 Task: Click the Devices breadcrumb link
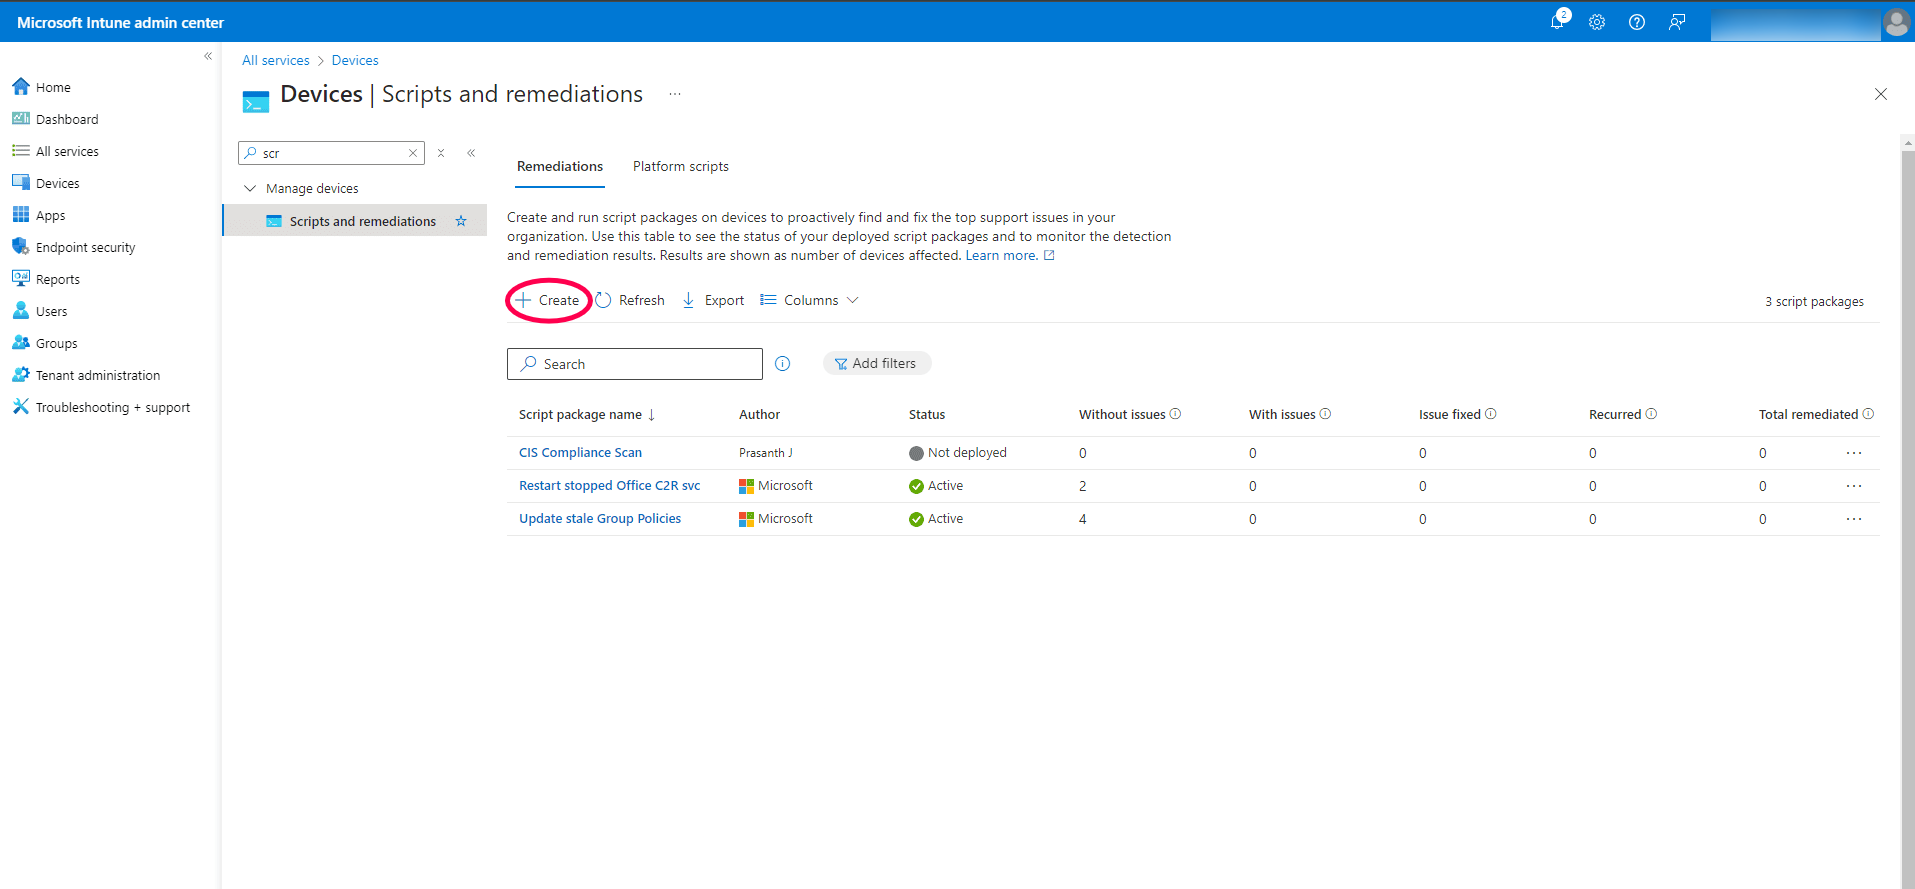[355, 60]
